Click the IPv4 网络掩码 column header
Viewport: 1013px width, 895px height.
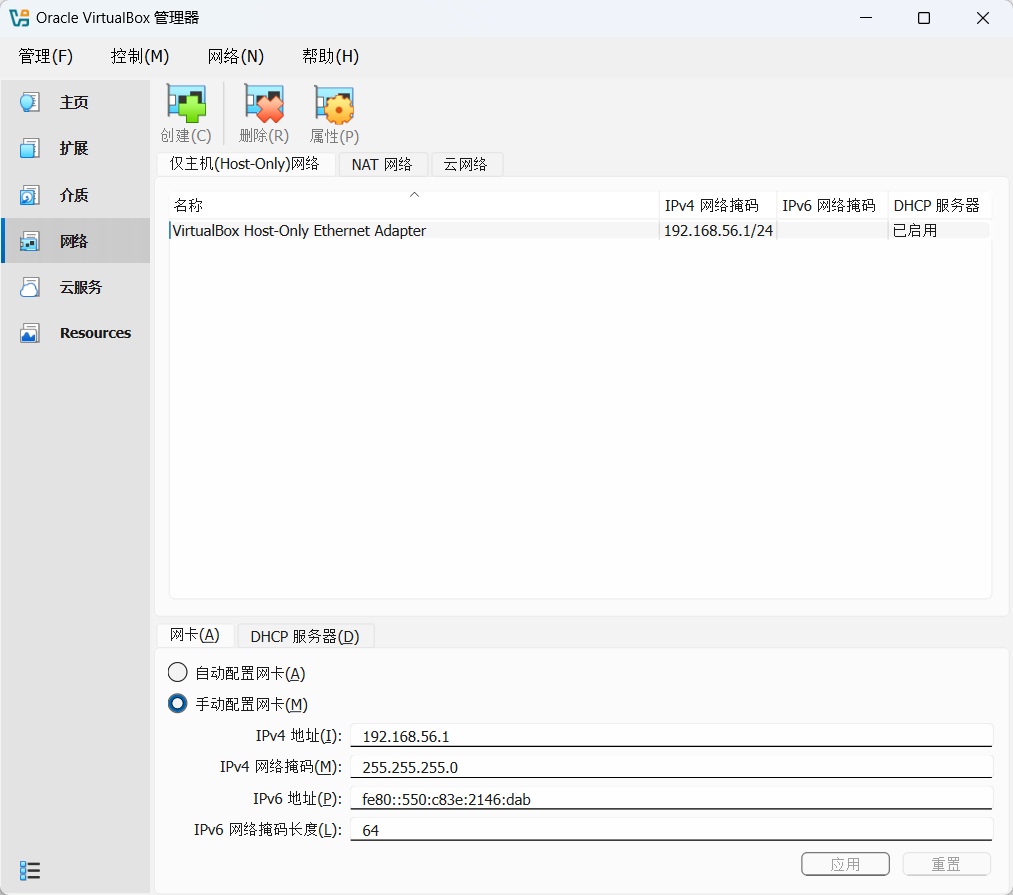coord(717,205)
